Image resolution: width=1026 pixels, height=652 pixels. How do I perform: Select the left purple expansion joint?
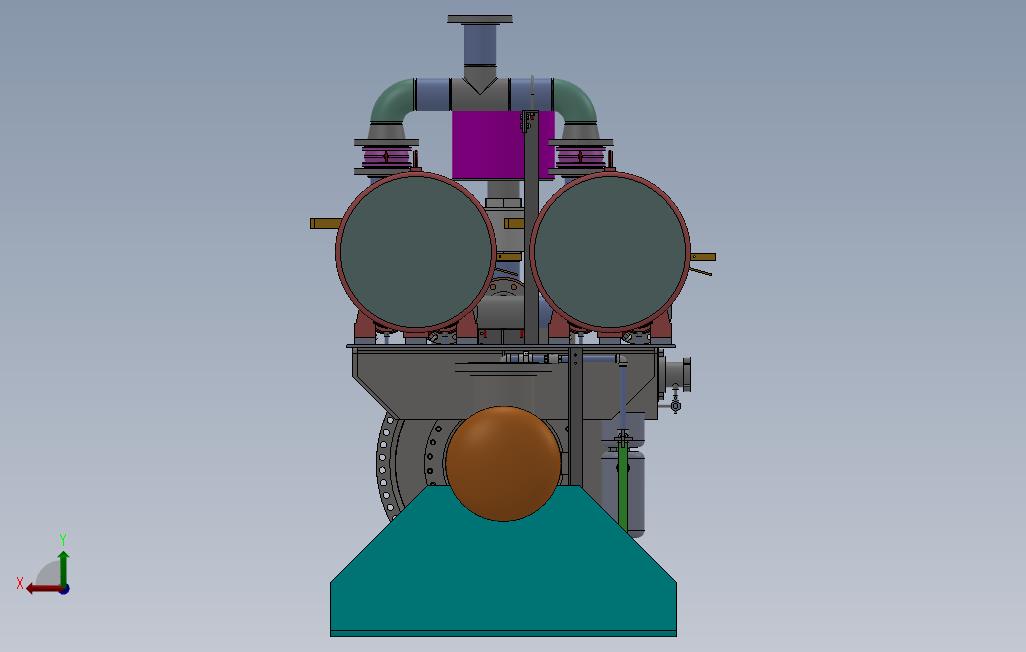[385, 158]
